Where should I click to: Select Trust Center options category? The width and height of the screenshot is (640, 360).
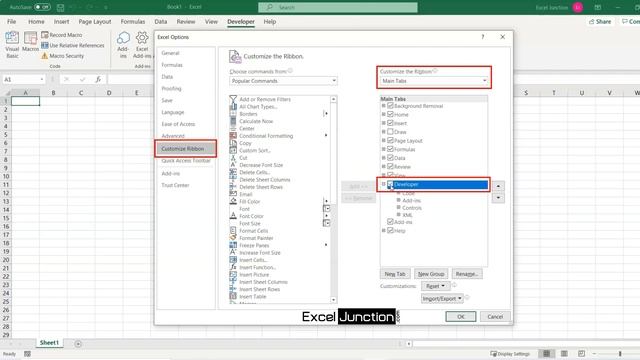coord(175,185)
